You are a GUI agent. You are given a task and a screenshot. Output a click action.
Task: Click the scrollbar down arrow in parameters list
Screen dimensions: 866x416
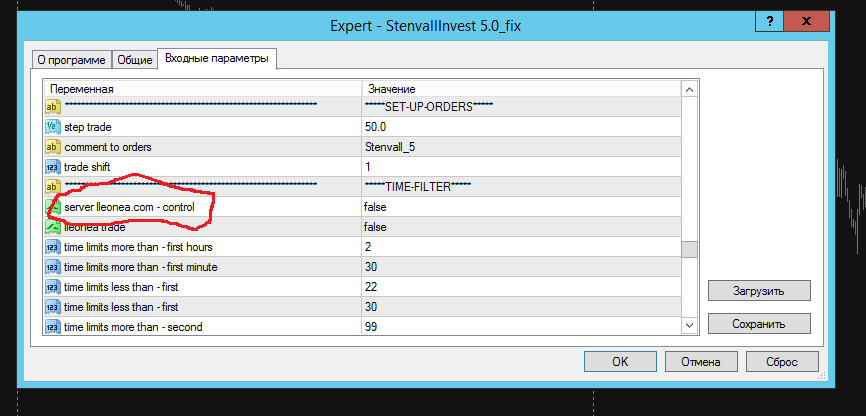(689, 326)
